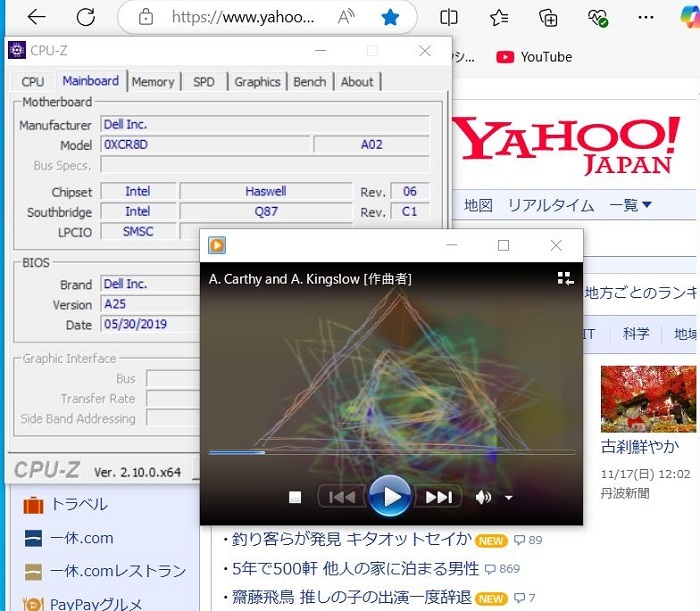Click the PayPayグルメ icon in the sidebar
The width and height of the screenshot is (700, 611).
[33, 604]
